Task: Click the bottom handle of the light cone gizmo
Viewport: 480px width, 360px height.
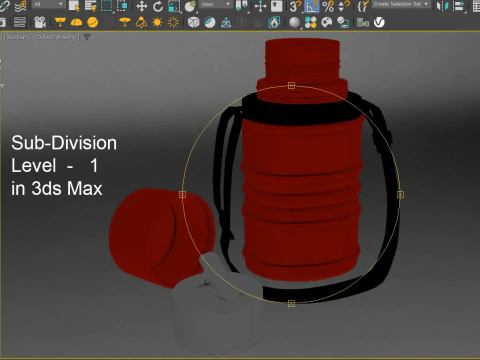Action: (x=291, y=304)
